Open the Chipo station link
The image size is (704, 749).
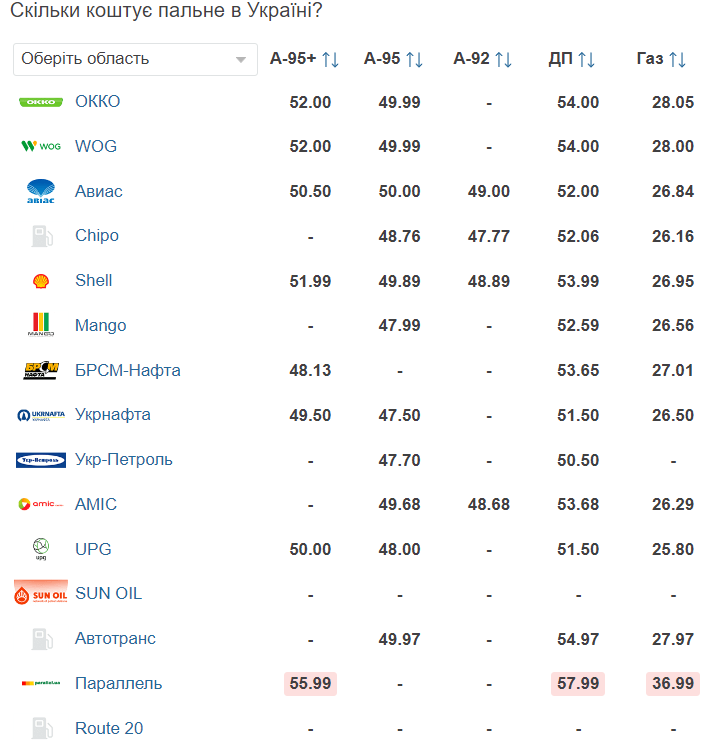(97, 235)
